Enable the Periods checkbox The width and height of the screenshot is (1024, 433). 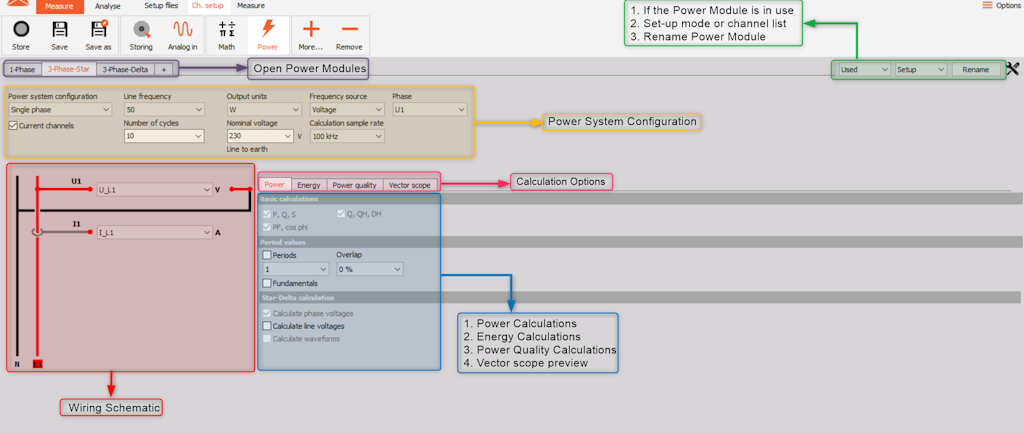tap(266, 255)
